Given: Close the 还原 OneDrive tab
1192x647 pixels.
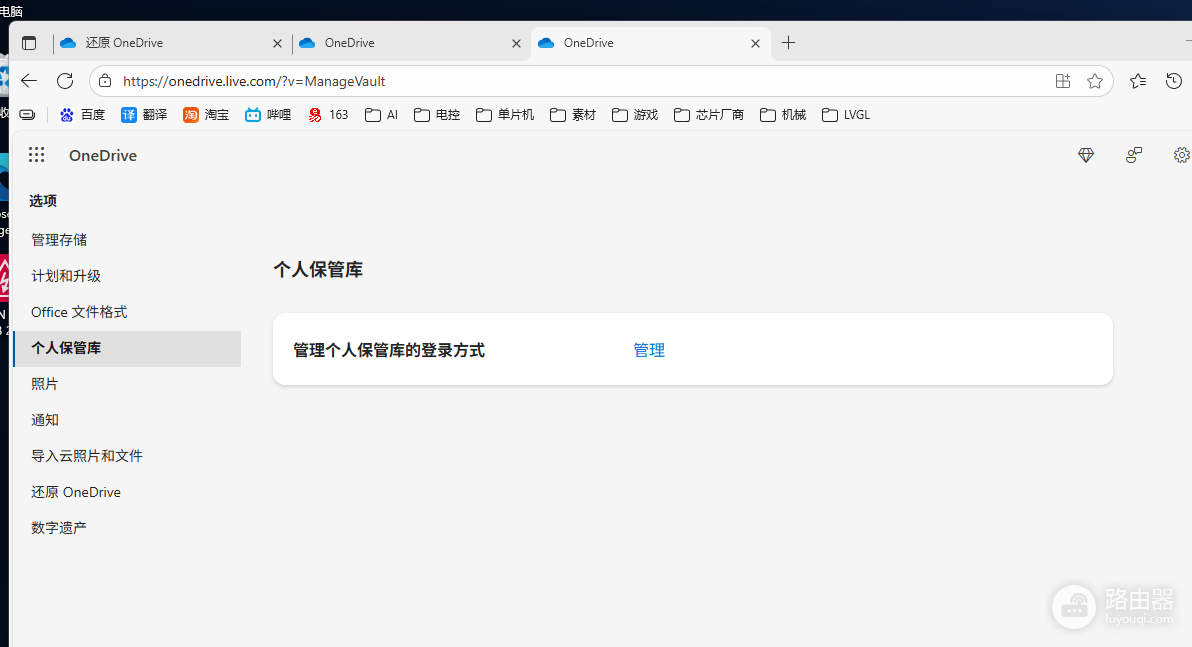Looking at the screenshot, I should 277,43.
